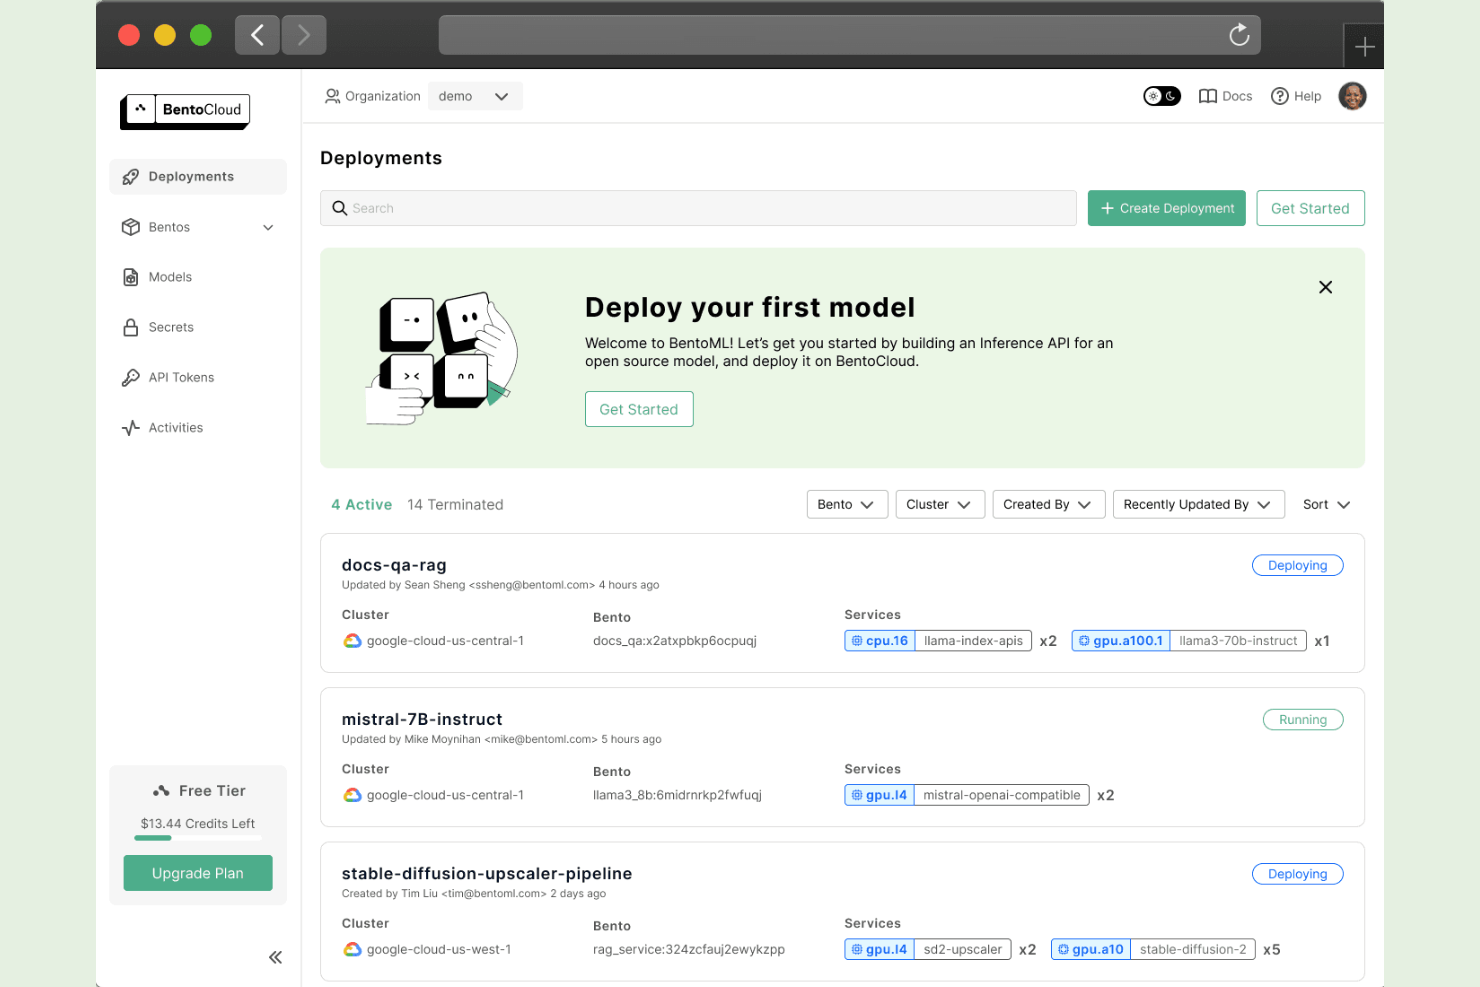This screenshot has width=1480, height=987.
Task: Click Get Started in the welcome banner
Action: [639, 409]
